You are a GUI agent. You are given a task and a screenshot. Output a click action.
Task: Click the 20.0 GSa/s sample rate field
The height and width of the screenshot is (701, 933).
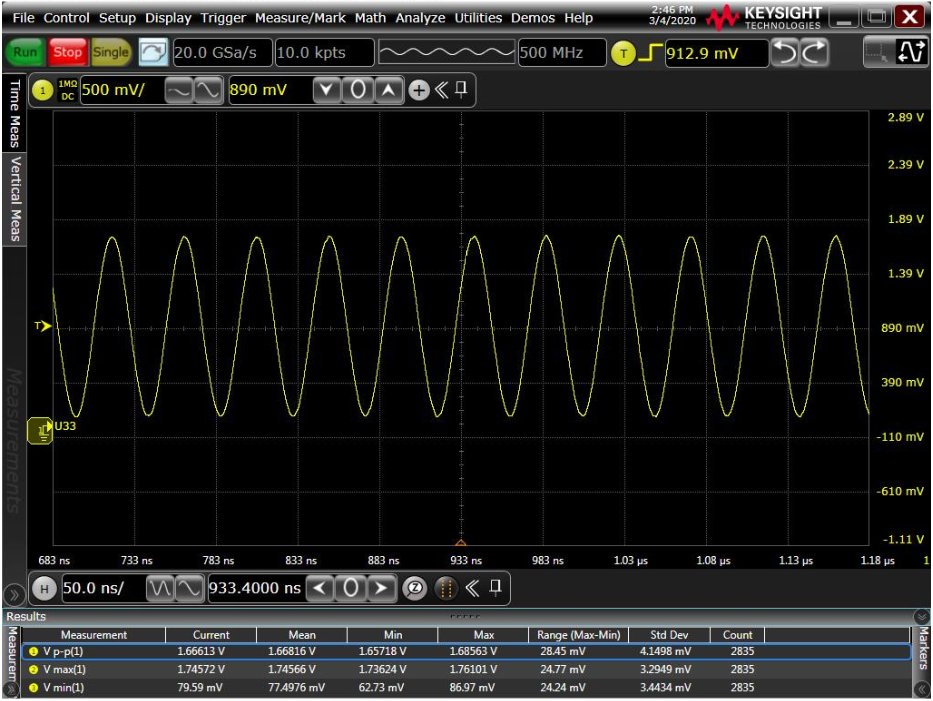pyautogui.click(x=222, y=53)
